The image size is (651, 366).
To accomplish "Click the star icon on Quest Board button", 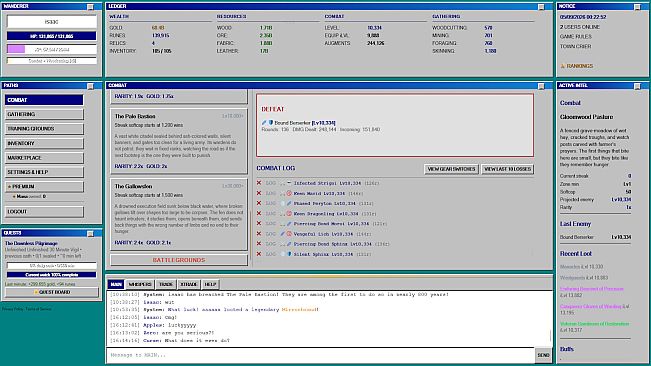I will click(x=36, y=292).
